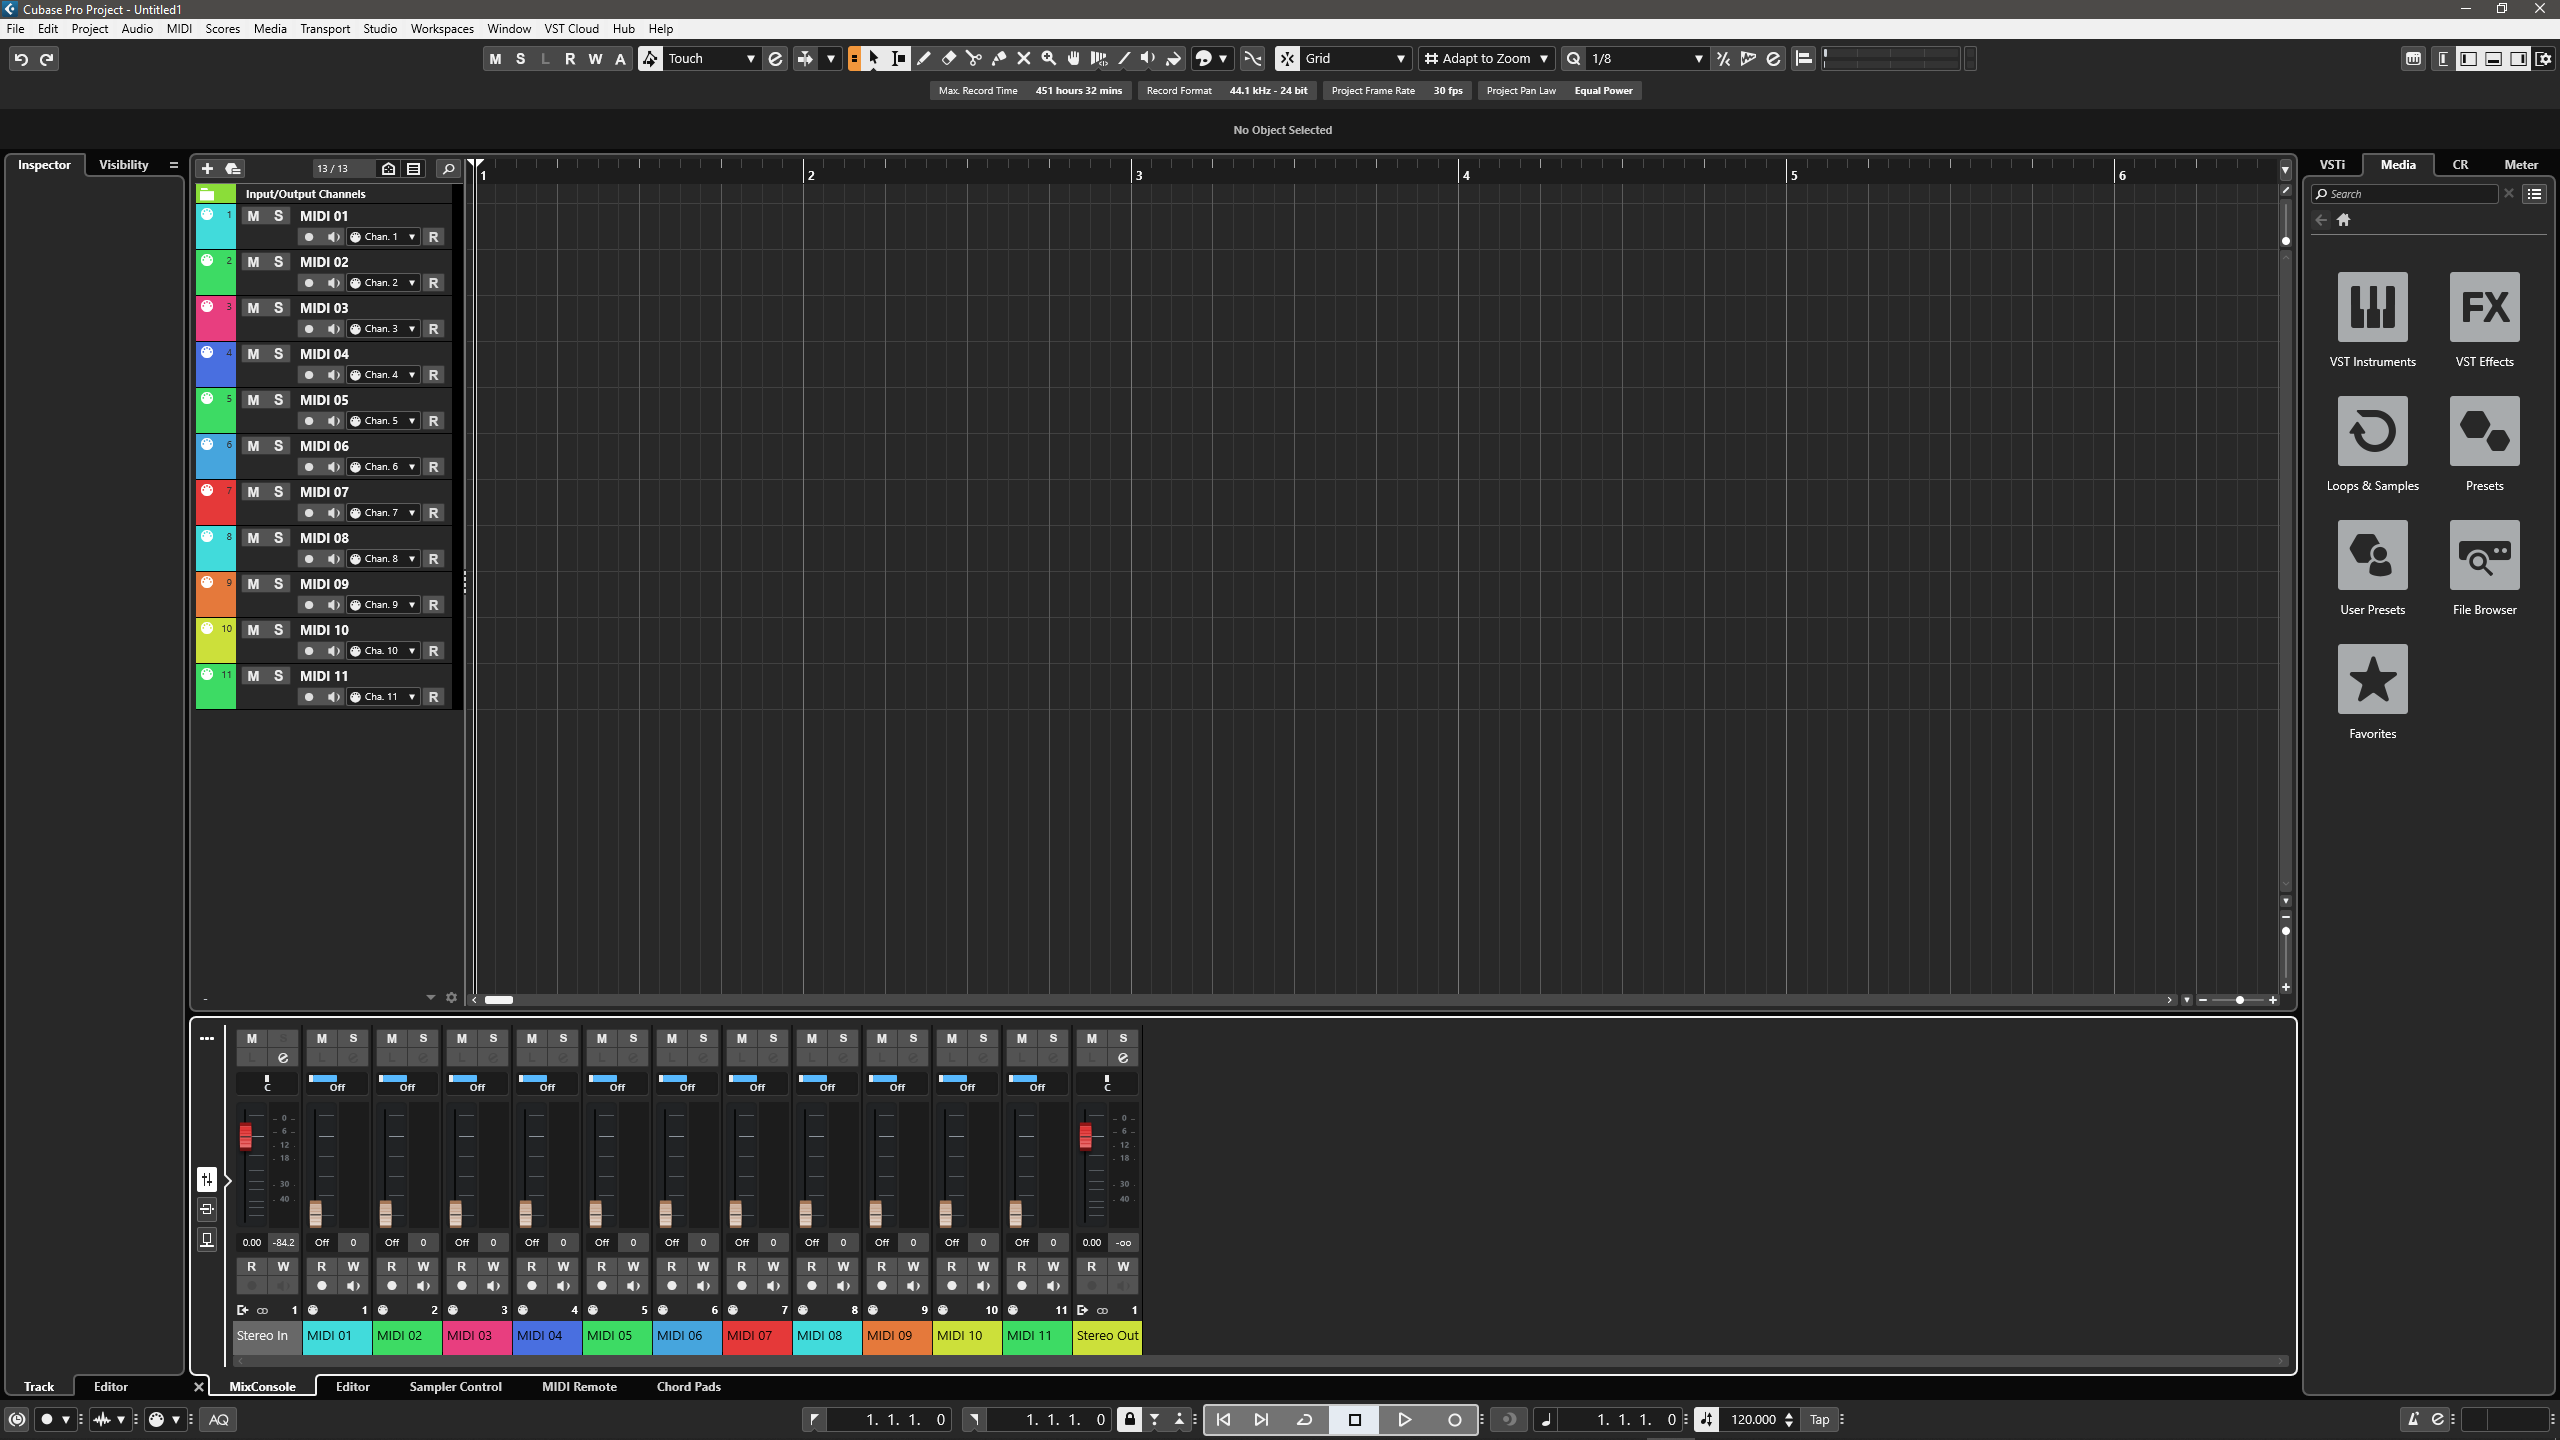Screen dimensions: 2560x1440
Task: Click the Tap tempo button
Action: [x=1819, y=1419]
